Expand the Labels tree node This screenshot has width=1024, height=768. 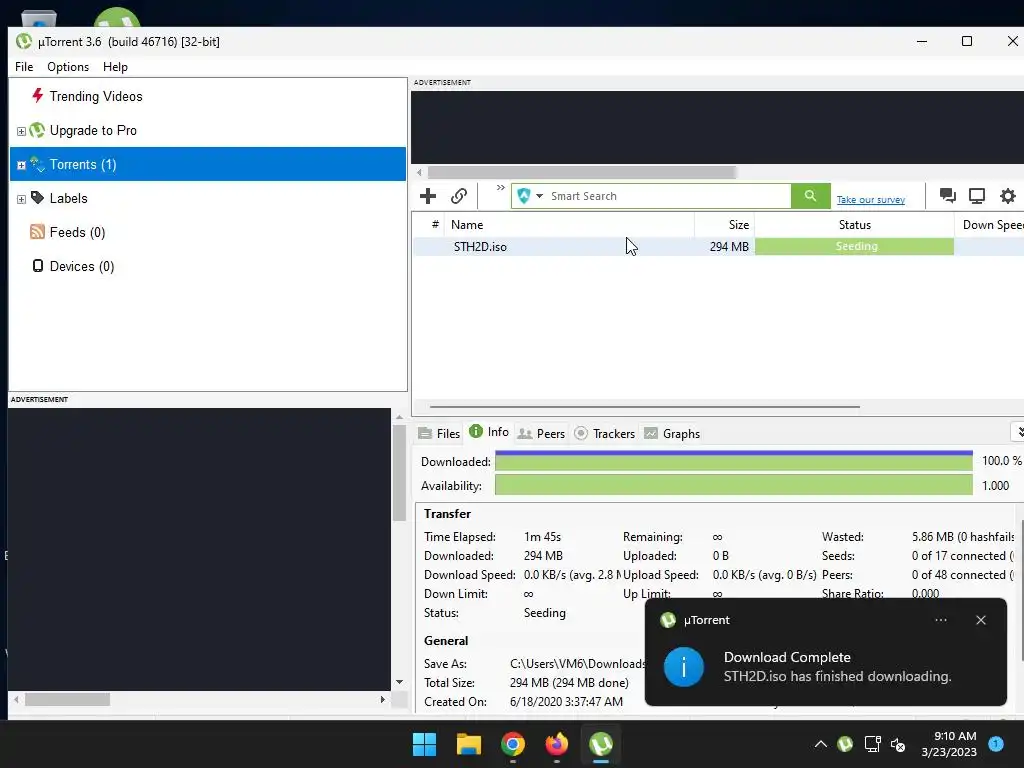pyautogui.click(x=21, y=199)
